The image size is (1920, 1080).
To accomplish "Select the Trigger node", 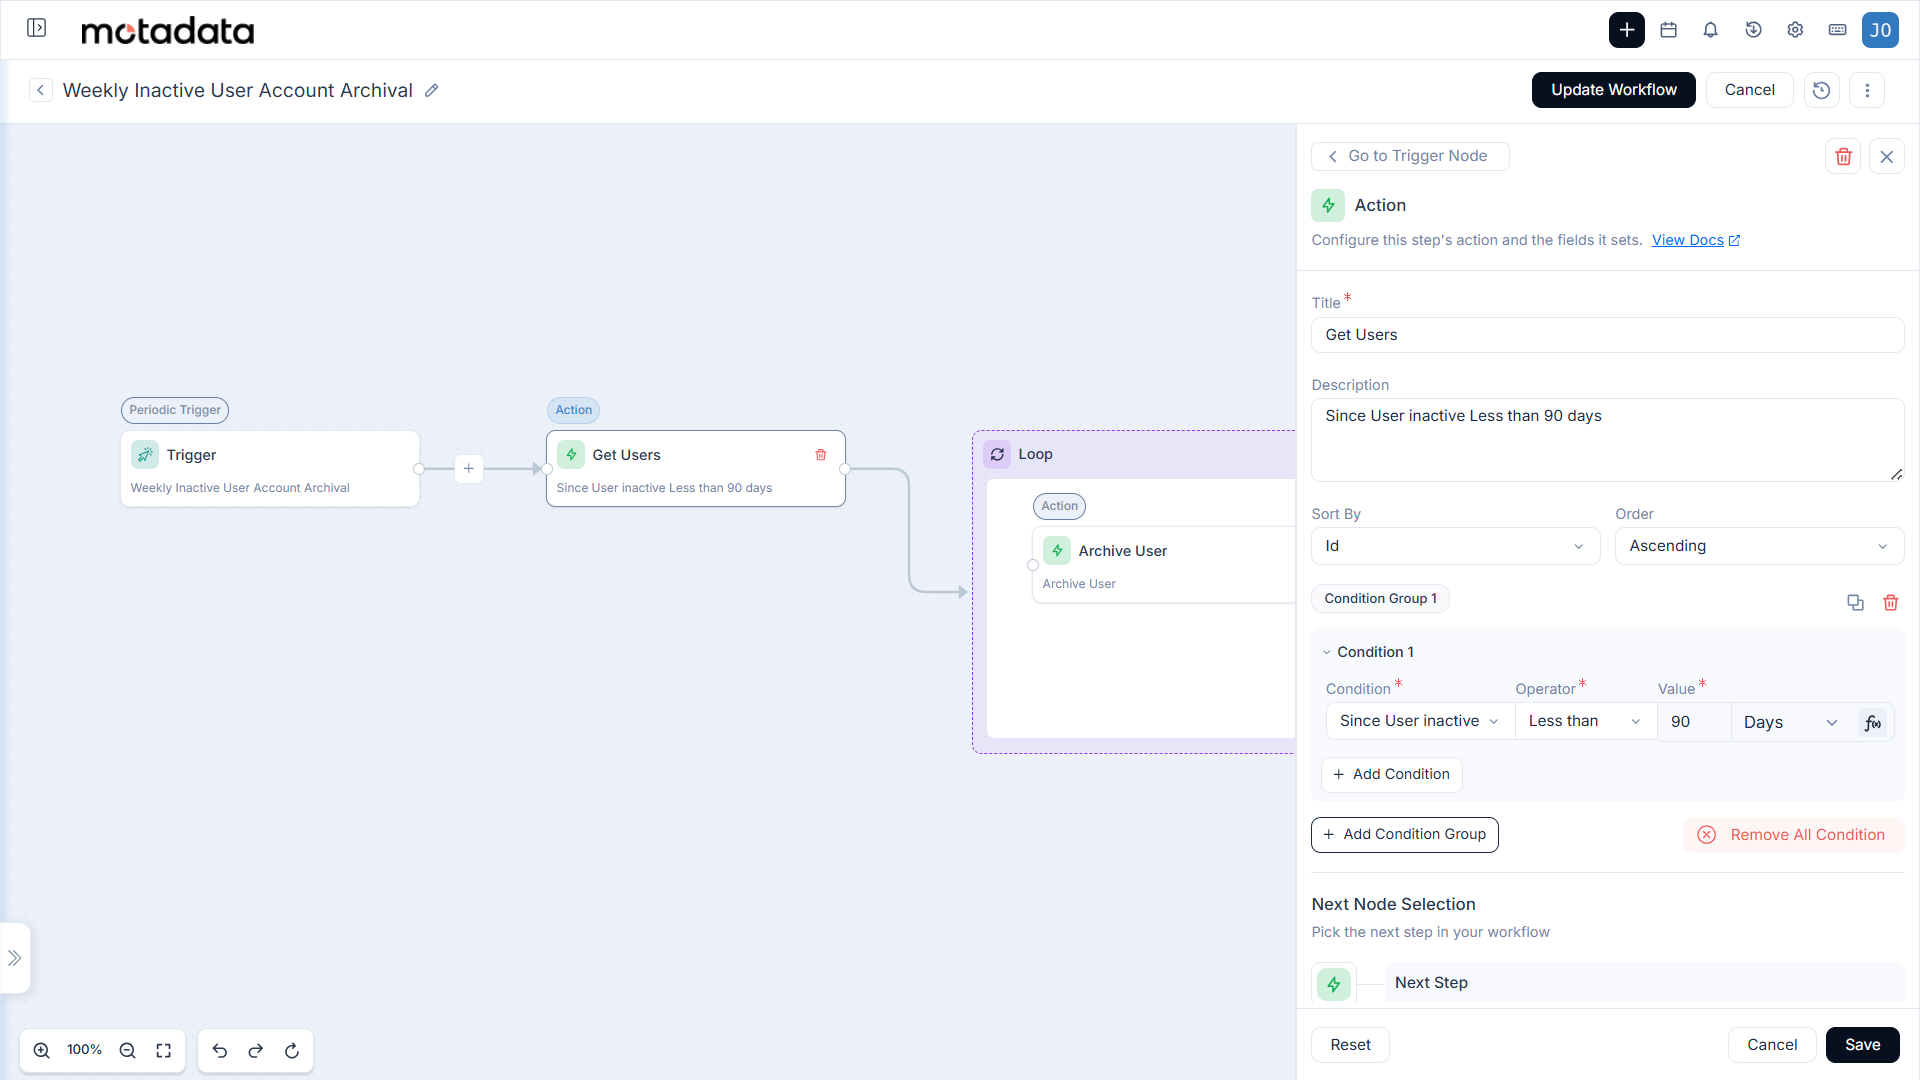I will coord(270,469).
